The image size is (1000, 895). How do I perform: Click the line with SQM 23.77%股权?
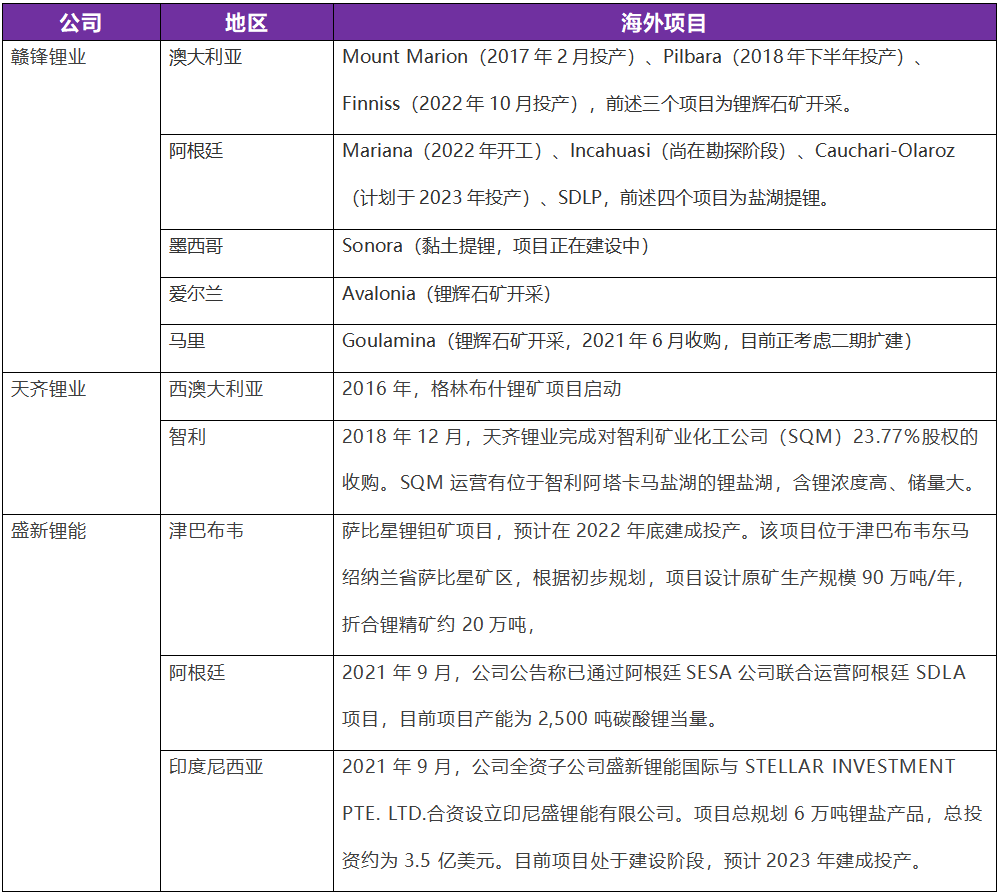pyautogui.click(x=660, y=436)
